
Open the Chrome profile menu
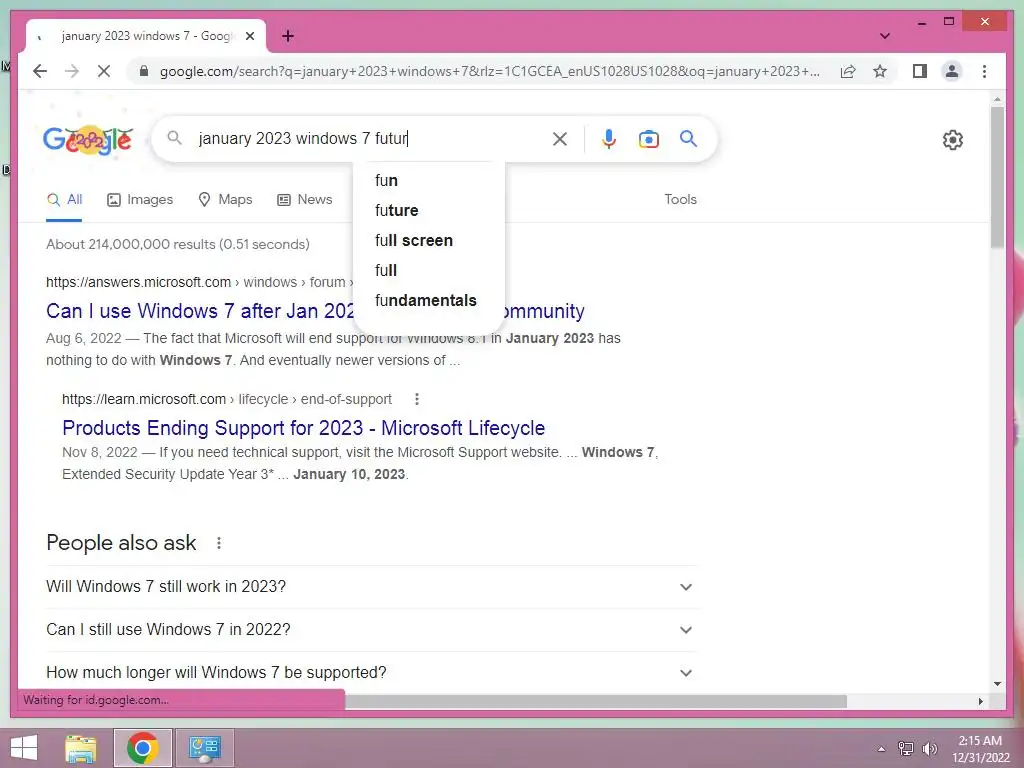coord(952,71)
